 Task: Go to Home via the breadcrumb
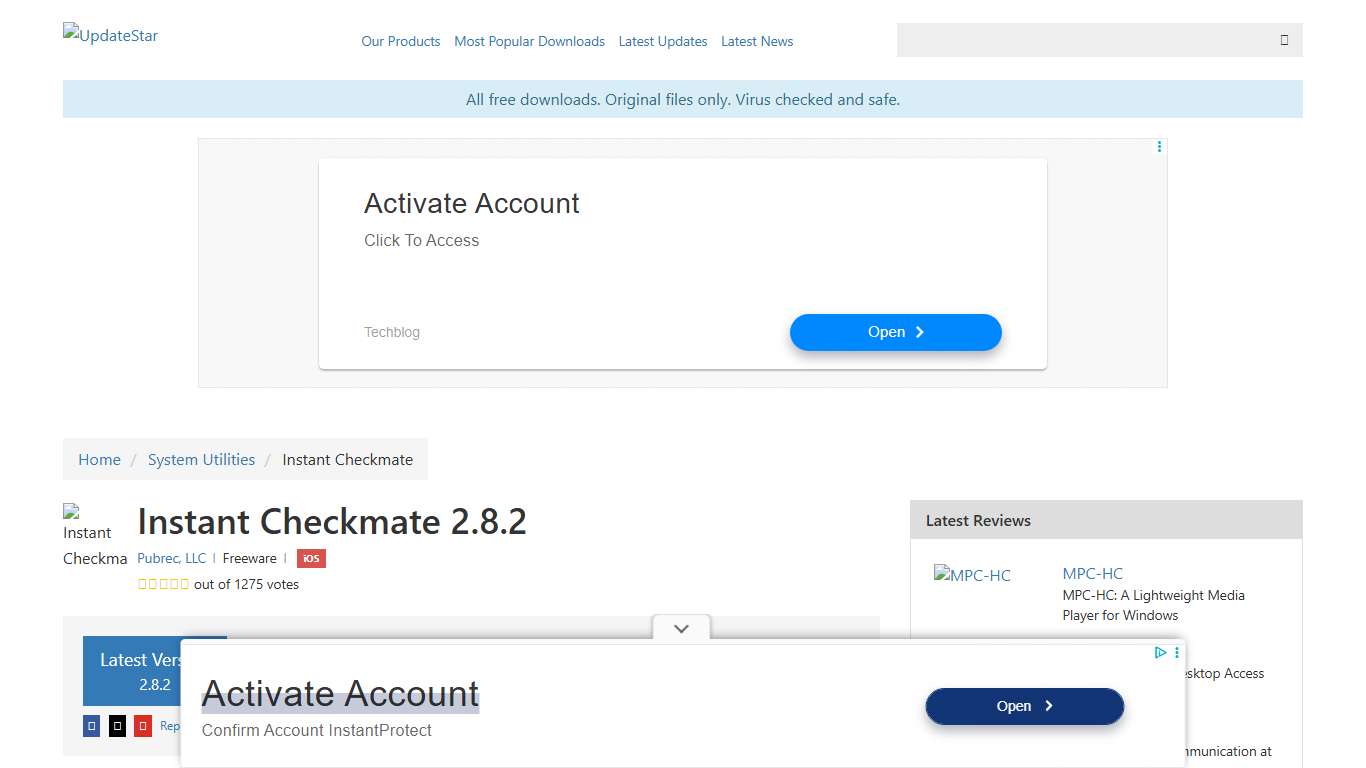click(x=99, y=459)
